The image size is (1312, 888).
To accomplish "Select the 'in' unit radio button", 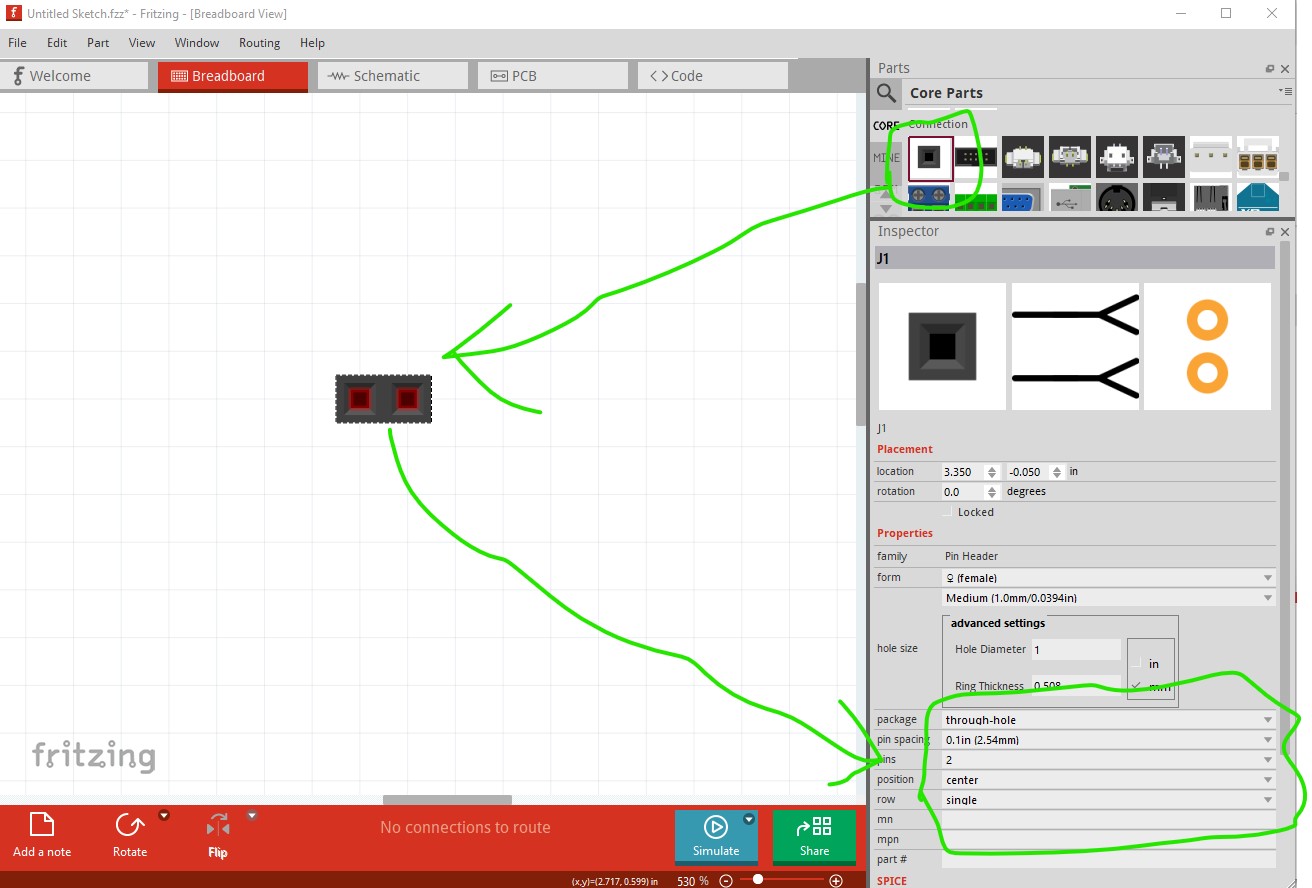I will (1136, 663).
